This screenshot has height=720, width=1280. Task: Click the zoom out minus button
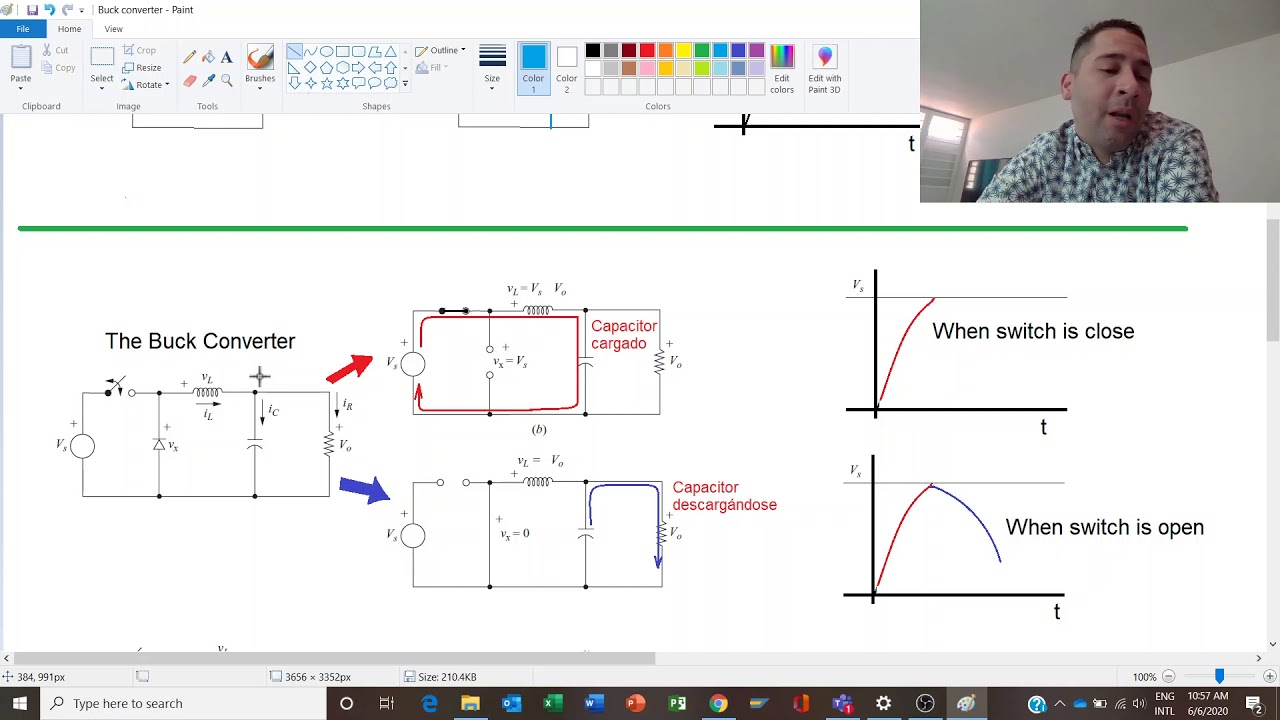[x=1168, y=677]
